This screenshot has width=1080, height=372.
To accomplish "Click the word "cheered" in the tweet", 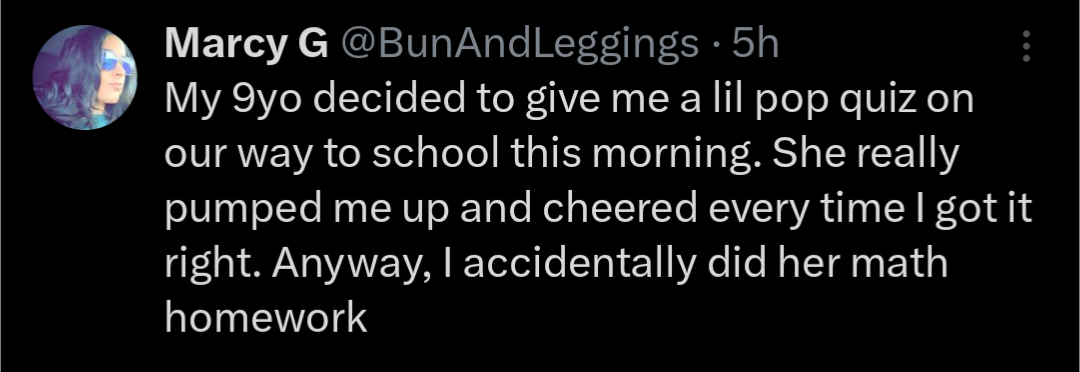I will click(622, 209).
